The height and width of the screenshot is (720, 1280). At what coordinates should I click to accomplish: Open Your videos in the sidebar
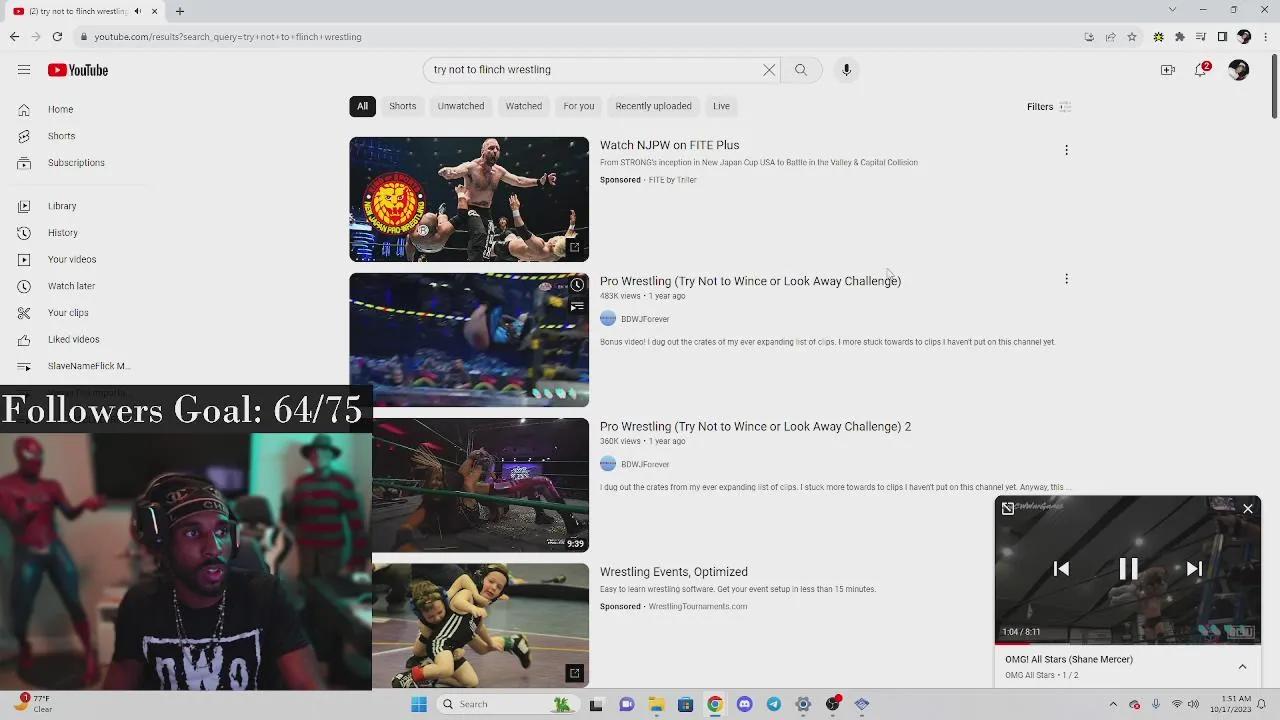tap(72, 260)
